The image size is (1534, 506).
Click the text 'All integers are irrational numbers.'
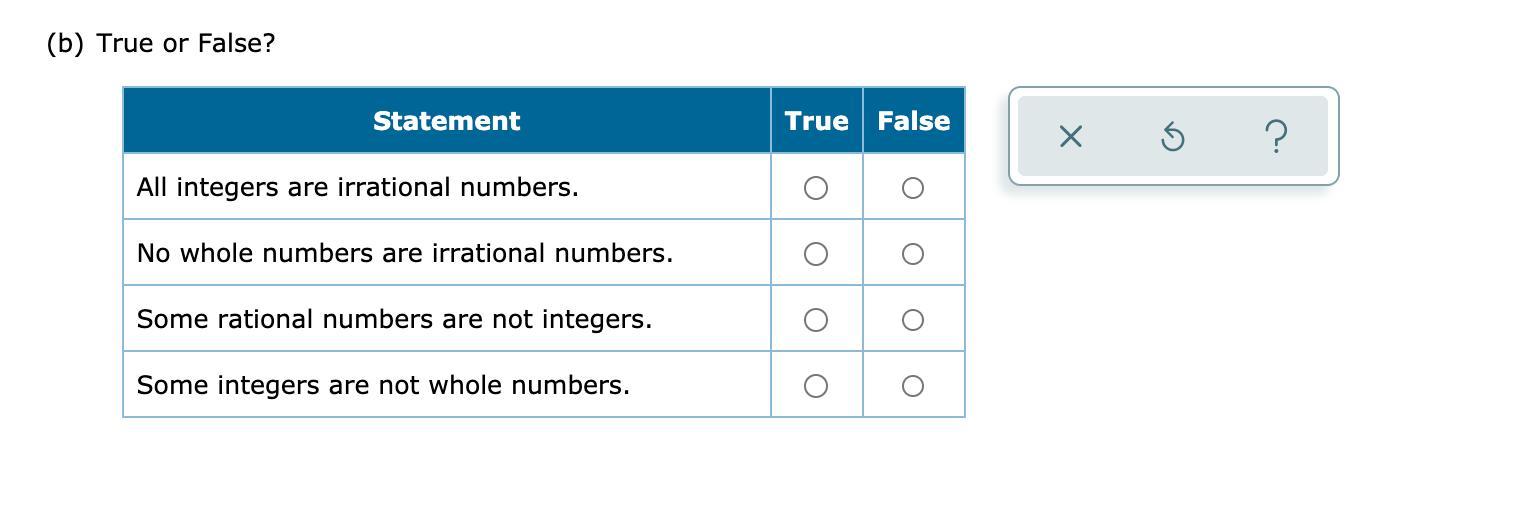[x=358, y=188]
